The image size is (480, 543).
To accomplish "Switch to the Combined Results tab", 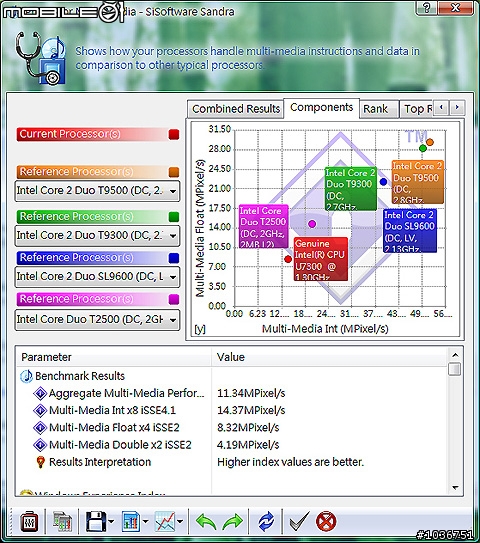I will (x=236, y=109).
